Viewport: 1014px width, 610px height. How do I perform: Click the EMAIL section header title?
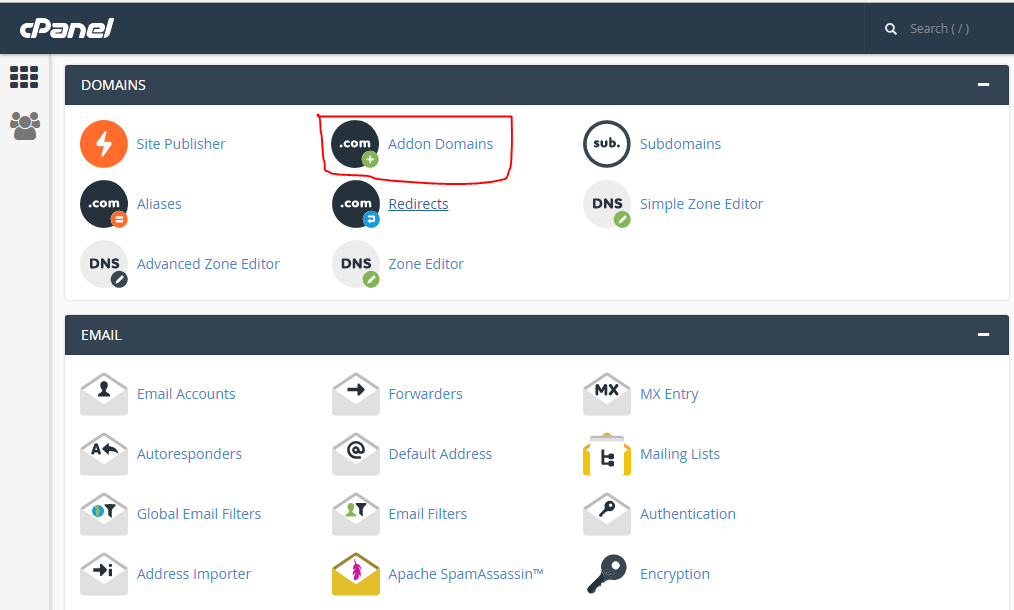[101, 335]
